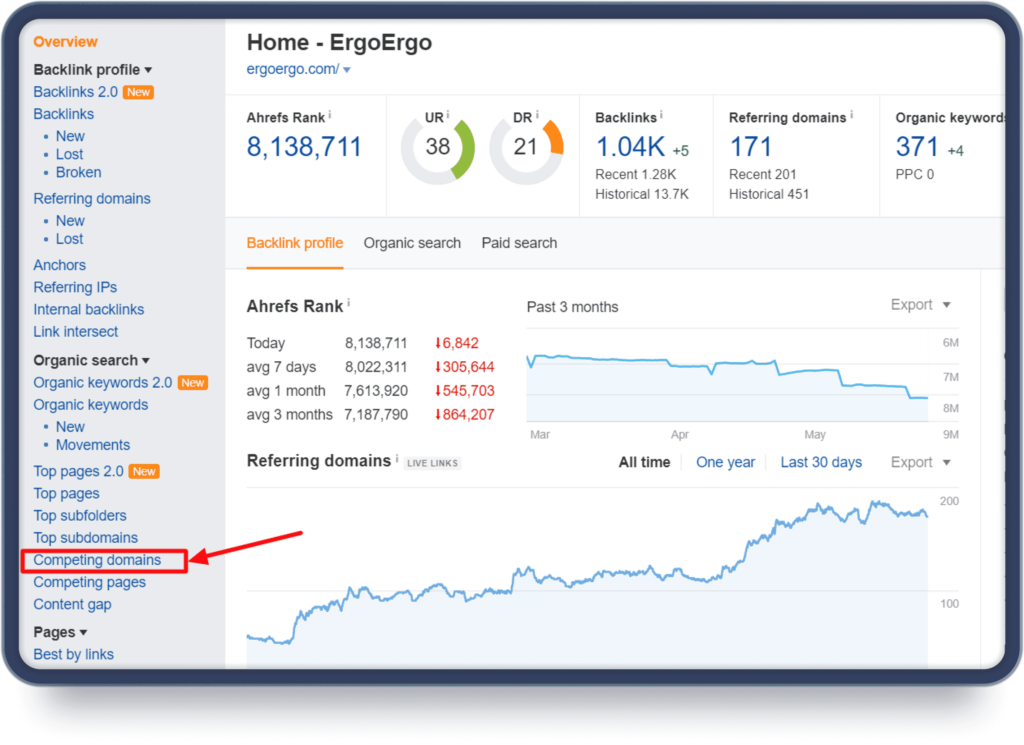Click info icon beside Referring domains chart heading
Viewport: 1024px width, 745px height.
397,458
